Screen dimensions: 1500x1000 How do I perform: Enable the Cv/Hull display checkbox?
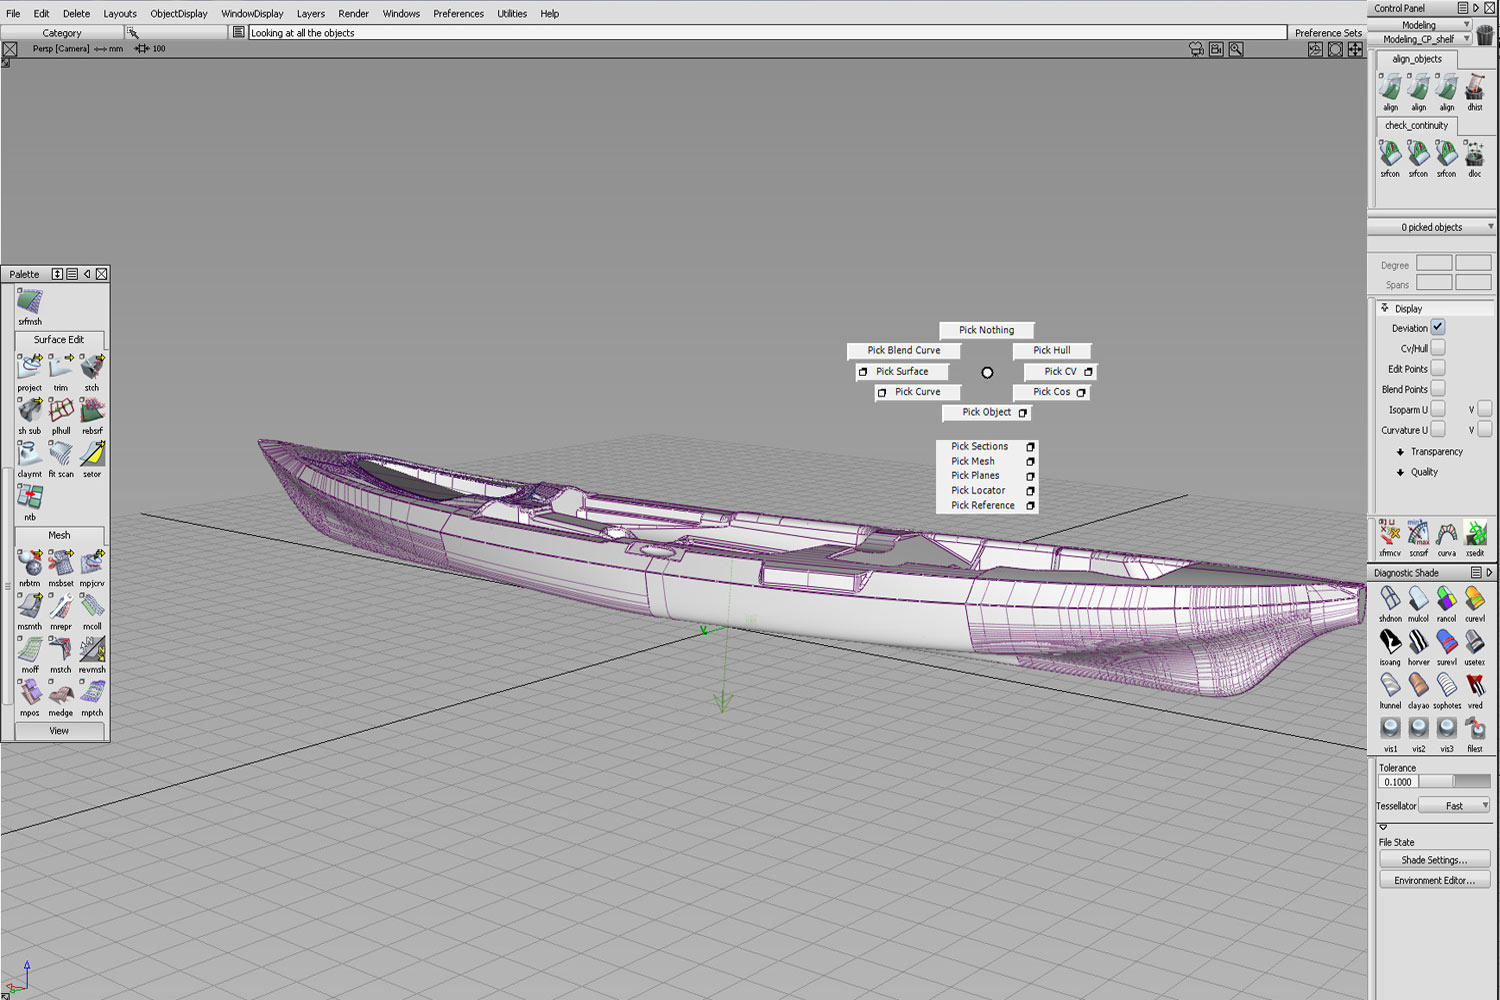coord(1437,348)
